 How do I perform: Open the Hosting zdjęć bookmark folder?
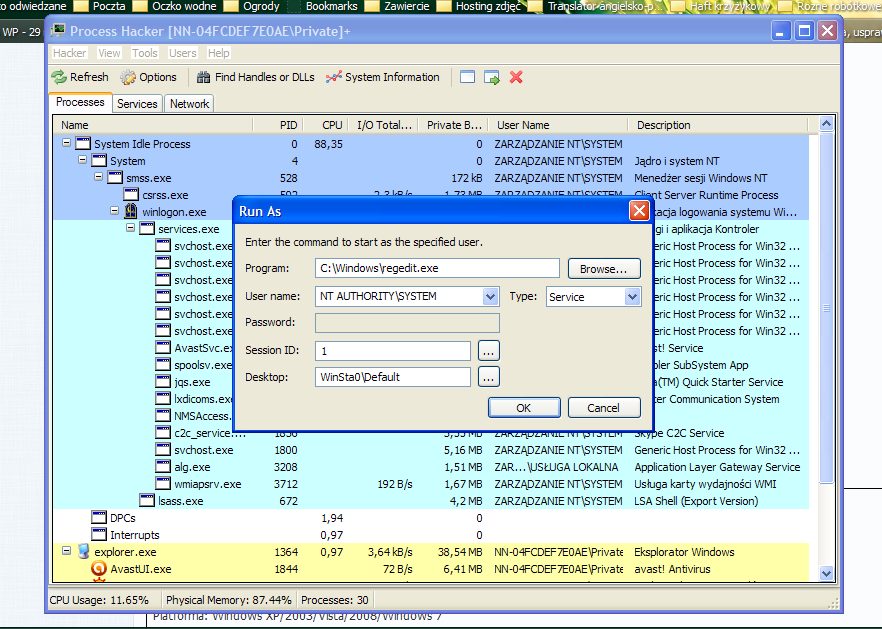click(x=480, y=6)
